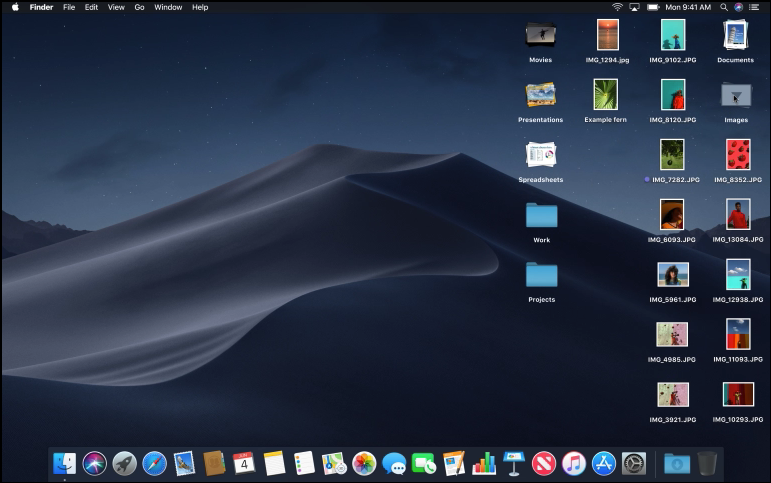Select IMG_10293.JPG thumbnail
771x483 pixels.
coord(738,394)
